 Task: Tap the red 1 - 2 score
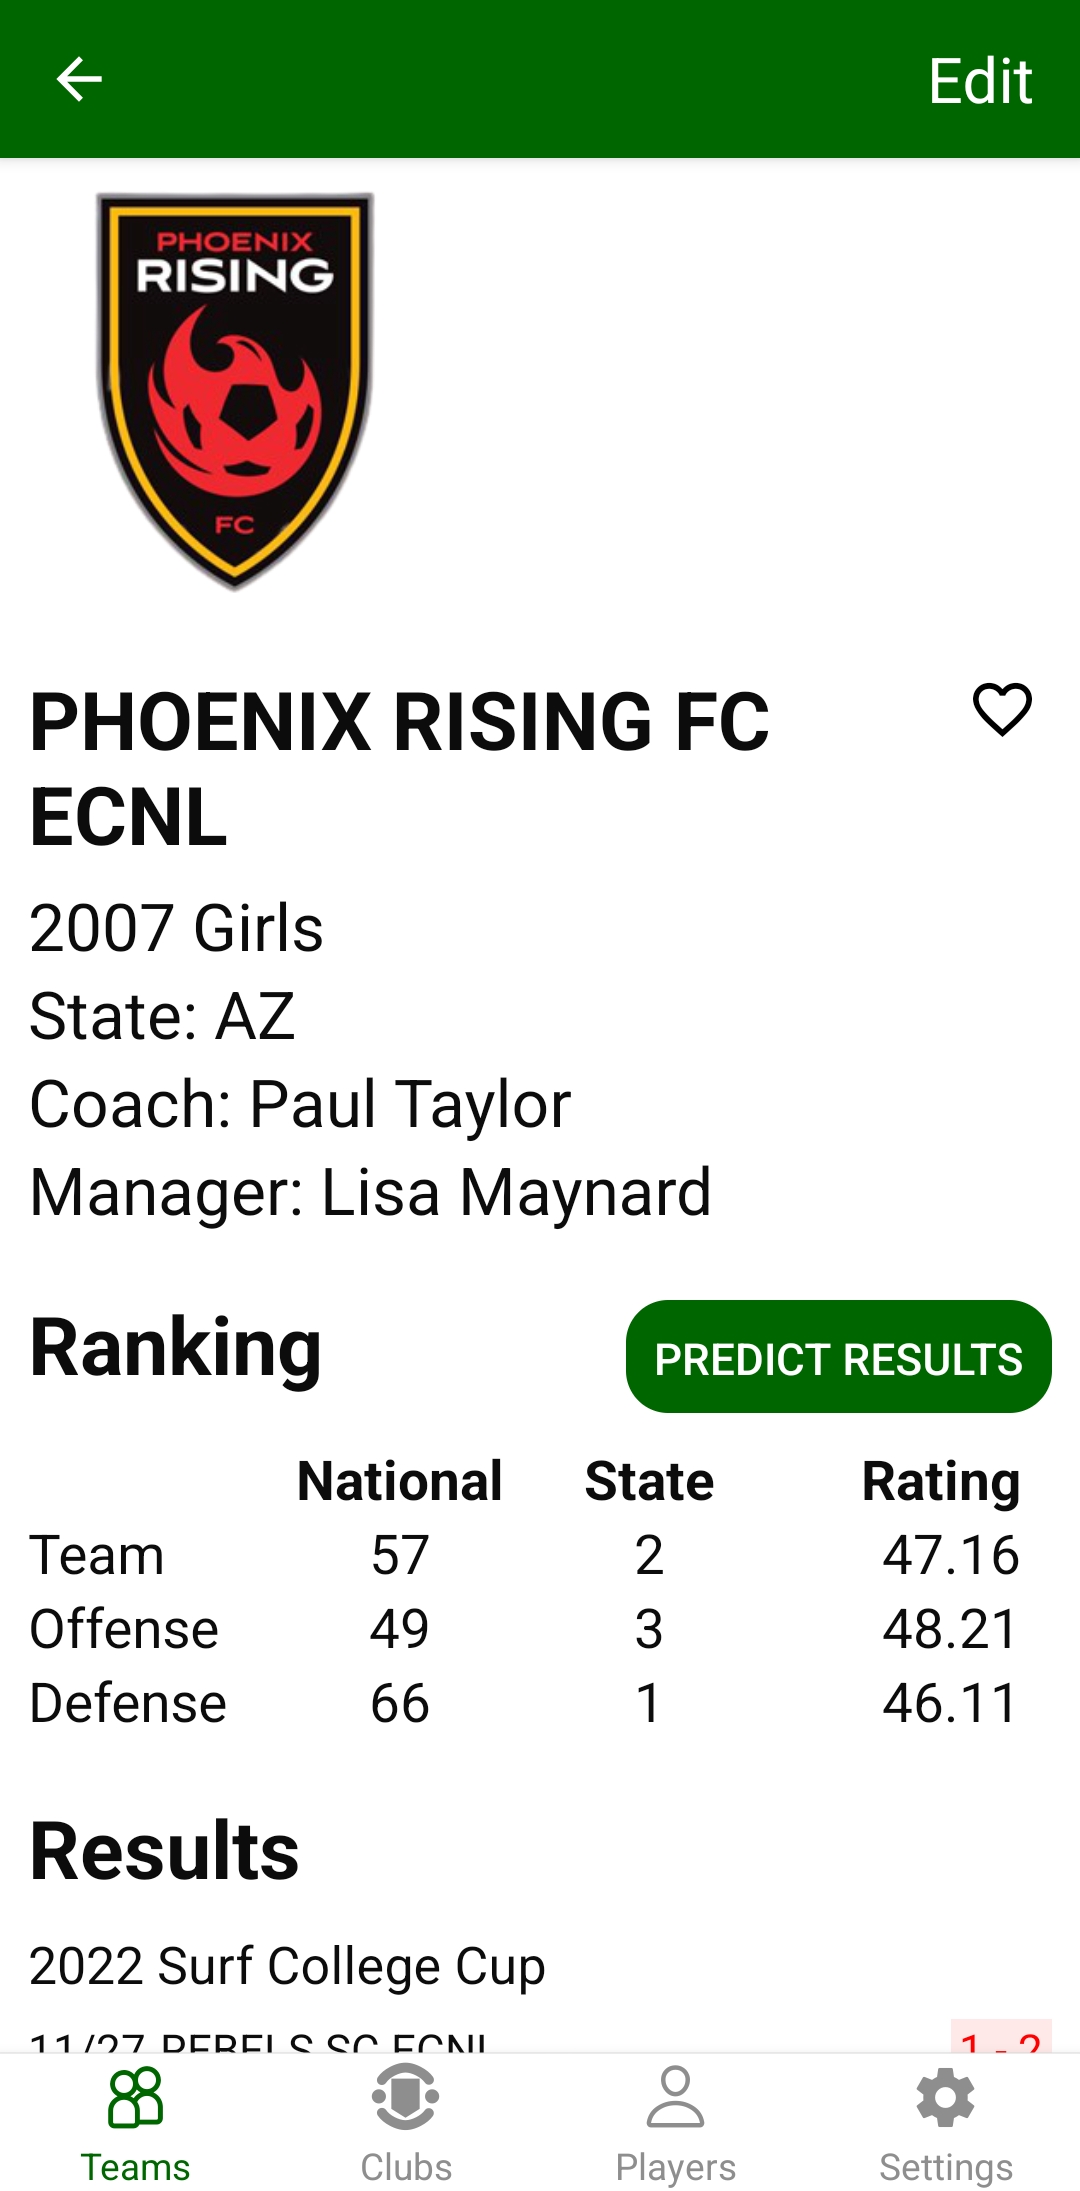pyautogui.click(x=1000, y=2040)
